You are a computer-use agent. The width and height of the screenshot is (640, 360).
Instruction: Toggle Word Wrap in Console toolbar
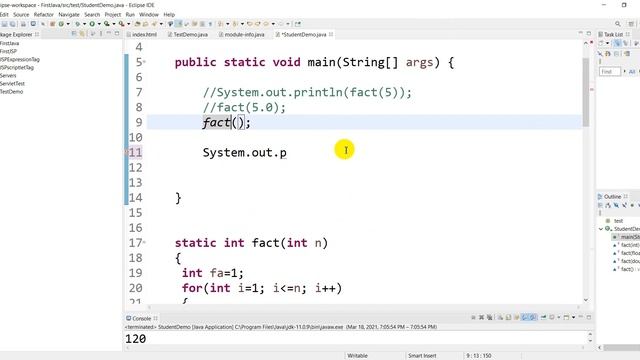[x=517, y=317]
